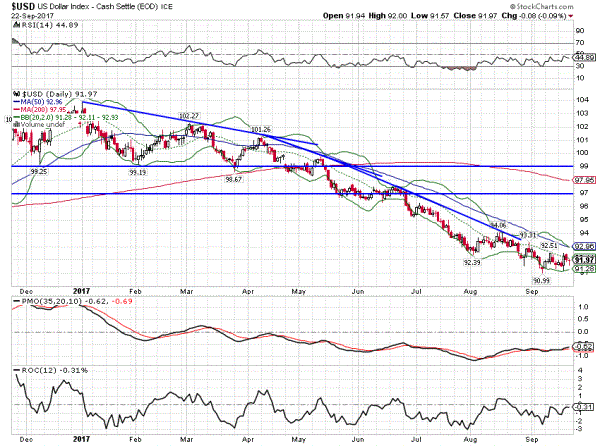Click the 99.25 December low label

click(x=40, y=171)
